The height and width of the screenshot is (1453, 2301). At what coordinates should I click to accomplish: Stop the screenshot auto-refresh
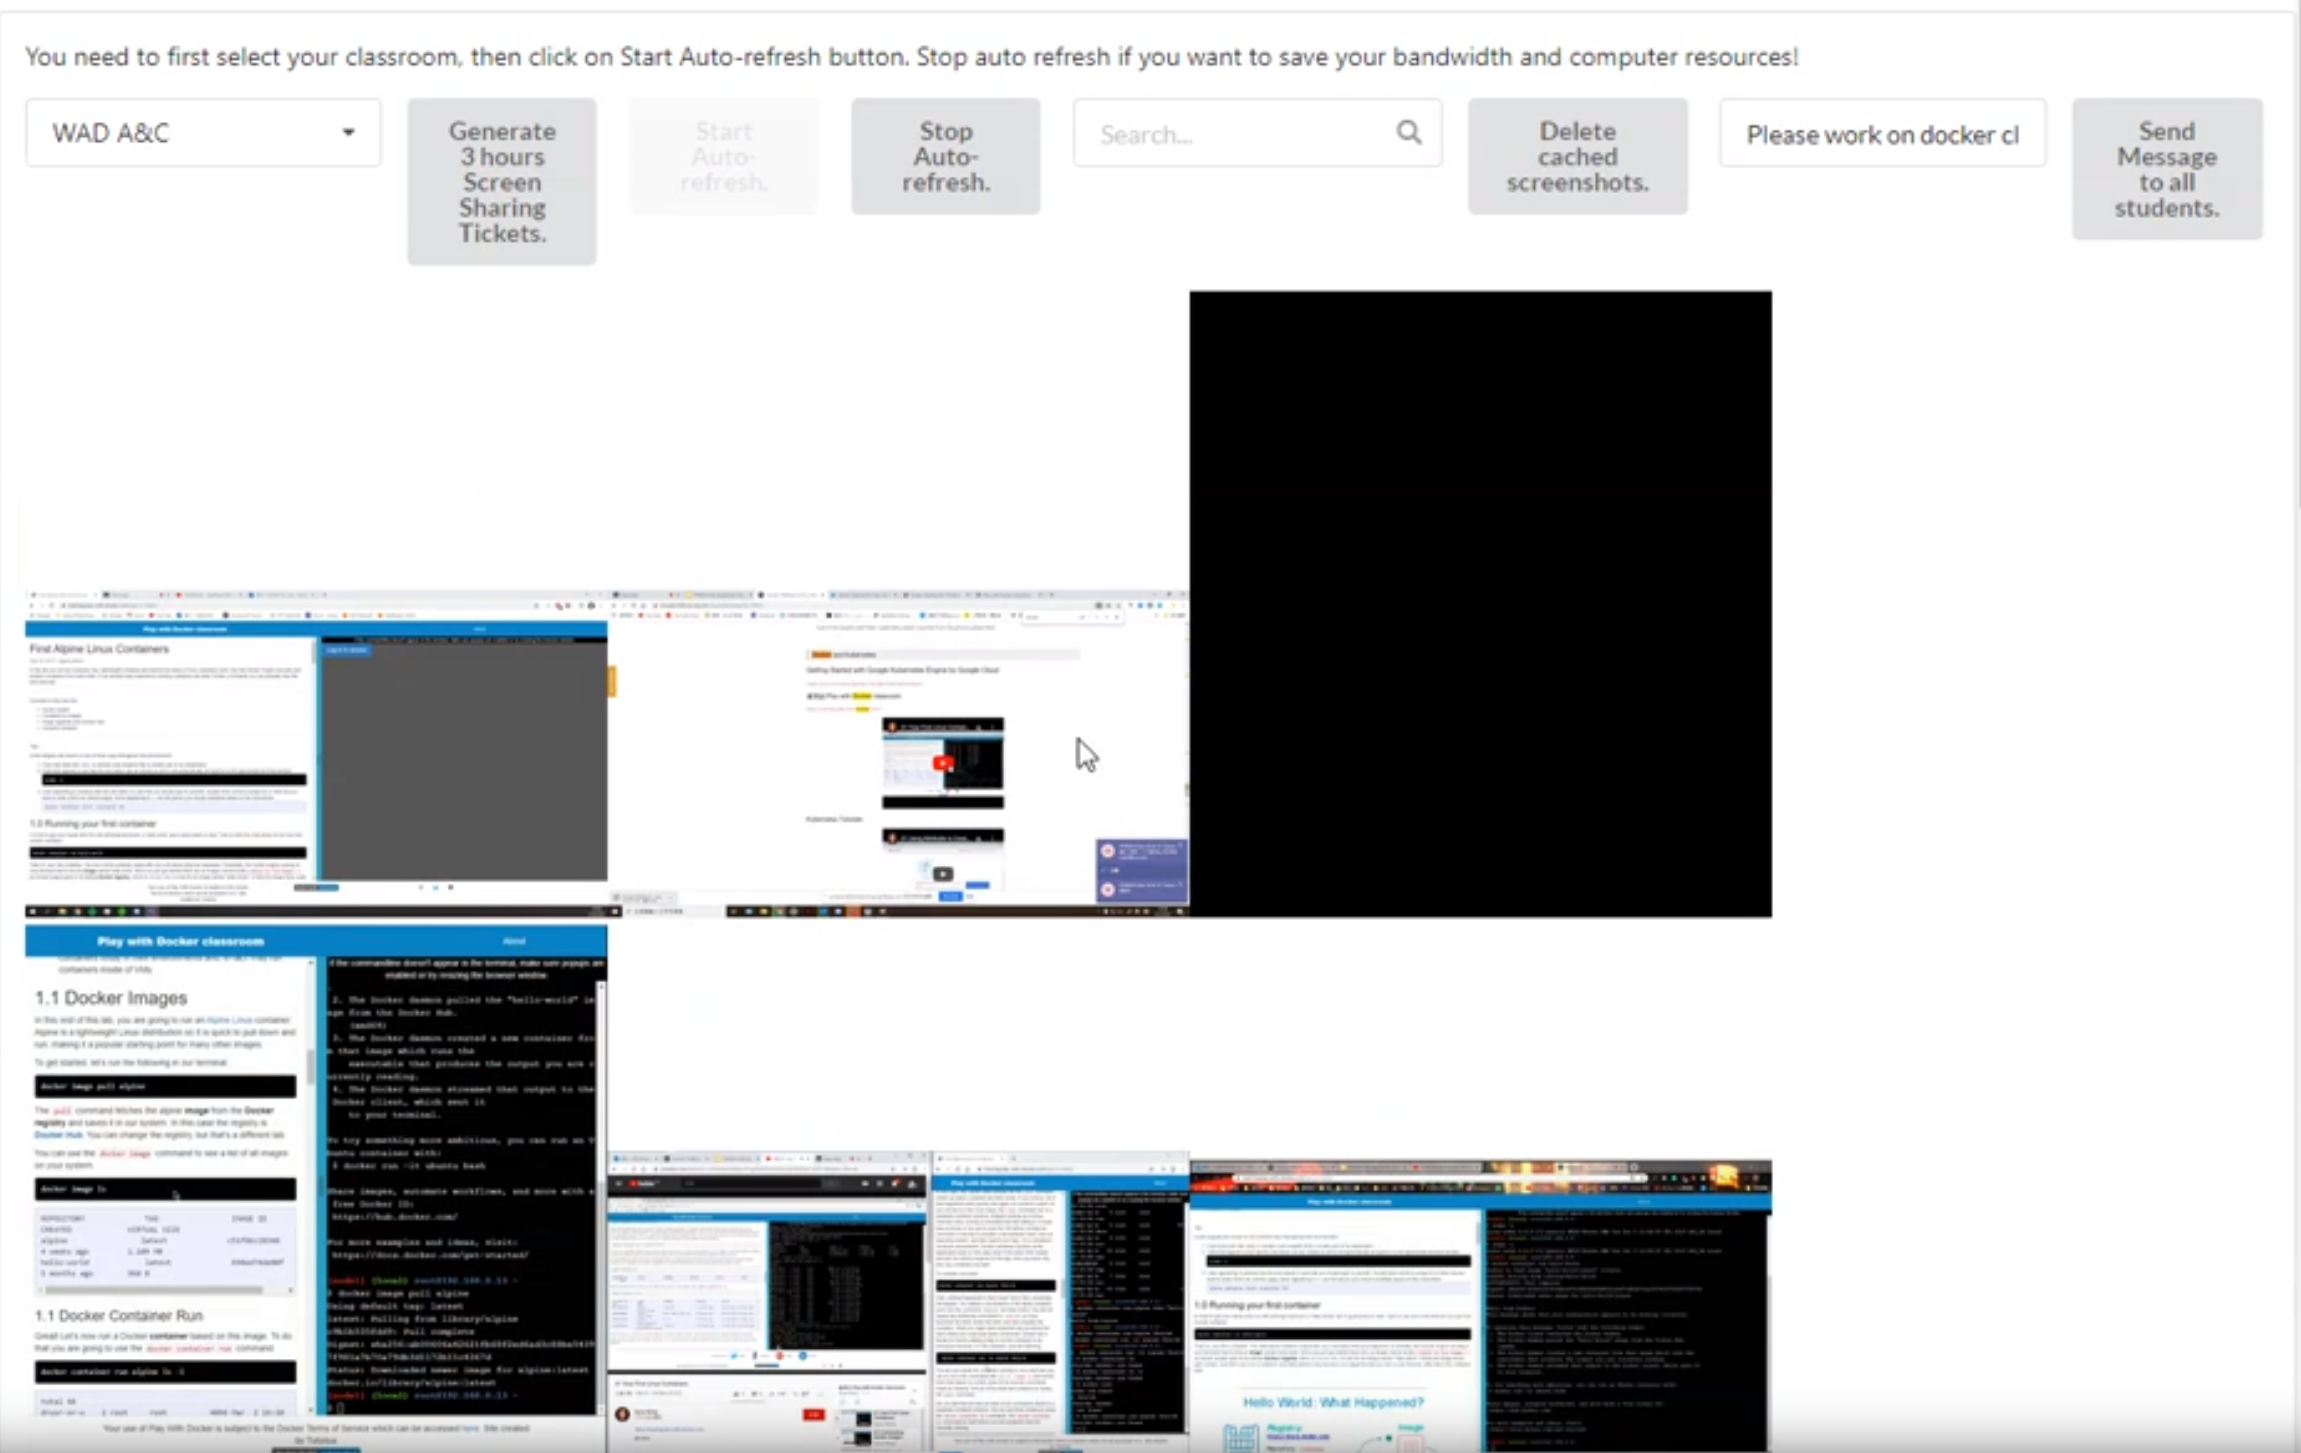pyautogui.click(x=945, y=157)
